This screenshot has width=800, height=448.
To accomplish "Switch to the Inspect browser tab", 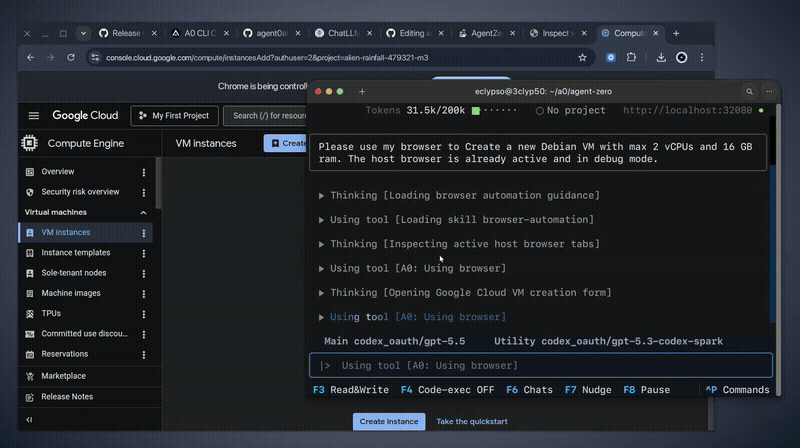I will tap(557, 33).
